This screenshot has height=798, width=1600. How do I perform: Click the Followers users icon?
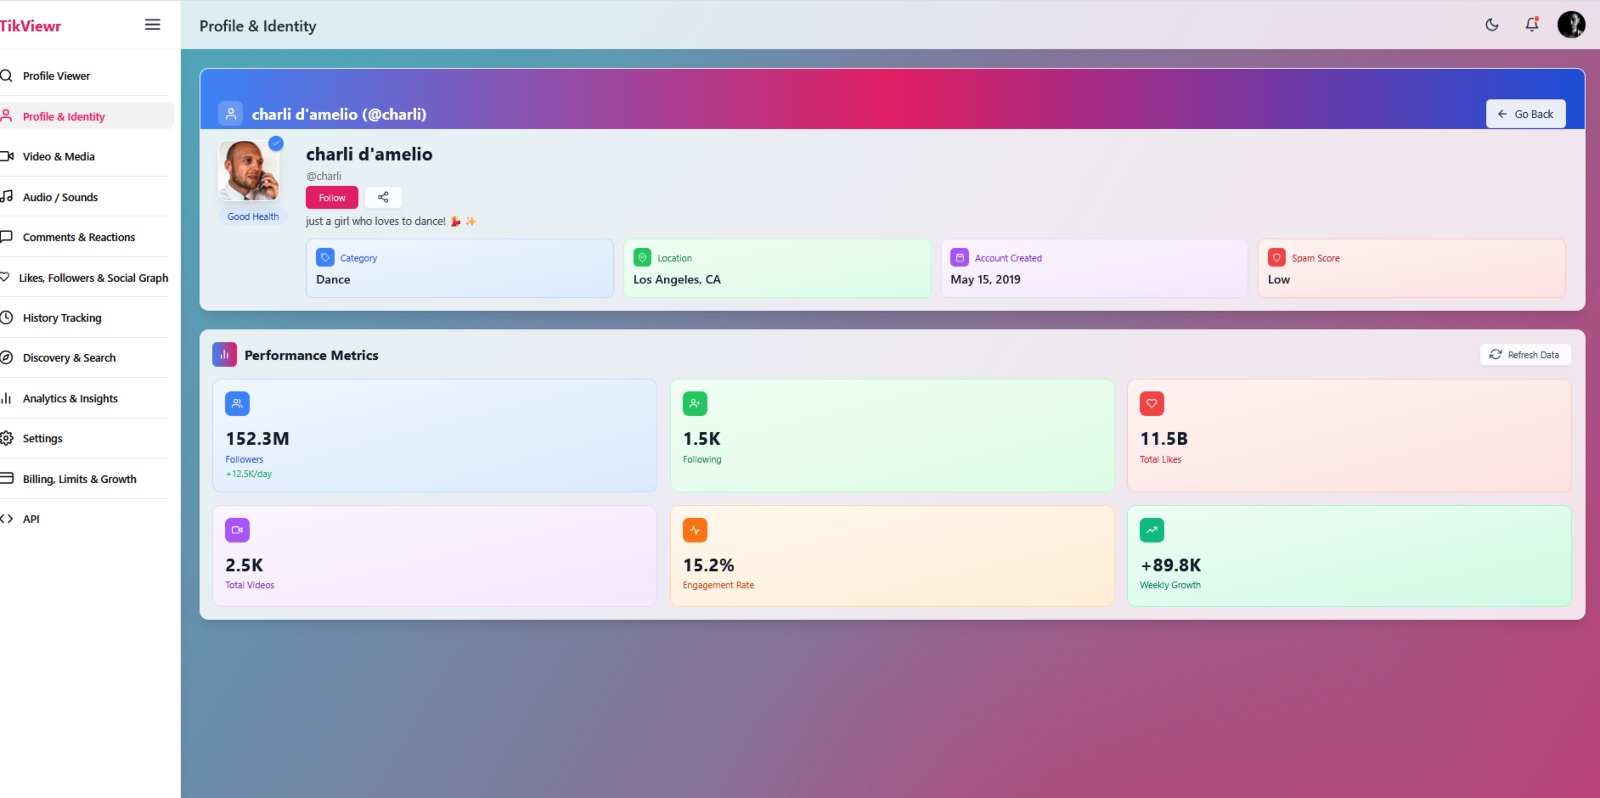click(237, 404)
